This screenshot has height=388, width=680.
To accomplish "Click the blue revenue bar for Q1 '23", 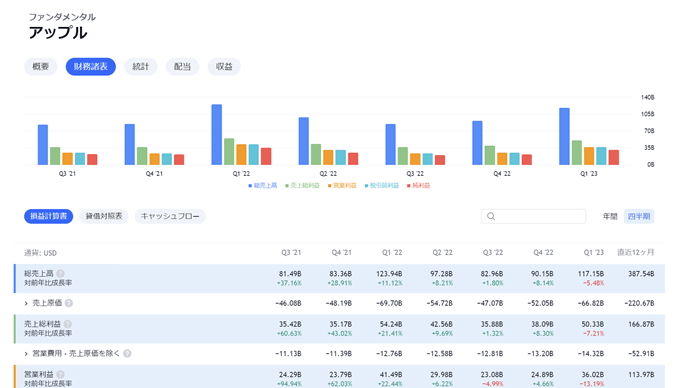I will click(564, 136).
